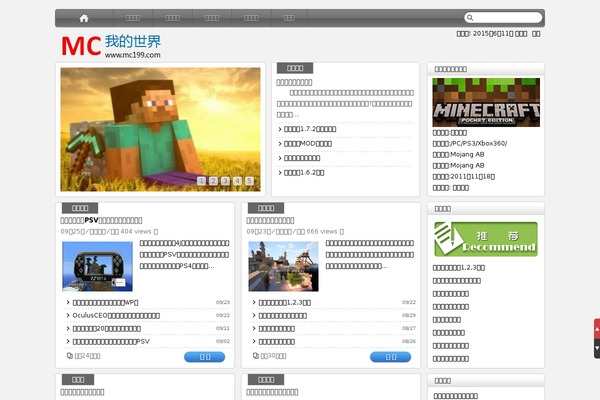
Task: Click the pages icon next to 30
Action: pyautogui.click(x=256, y=356)
